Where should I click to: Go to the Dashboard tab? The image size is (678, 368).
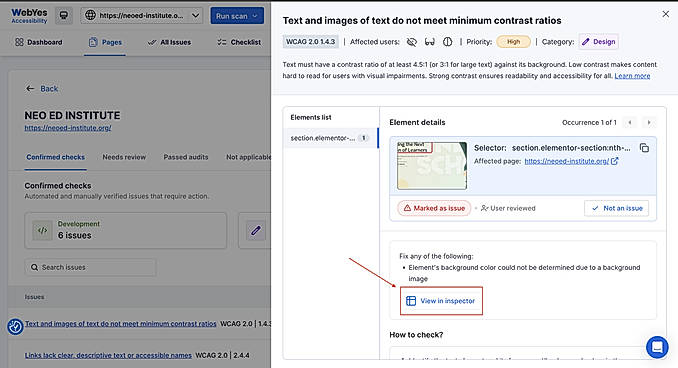click(x=38, y=42)
